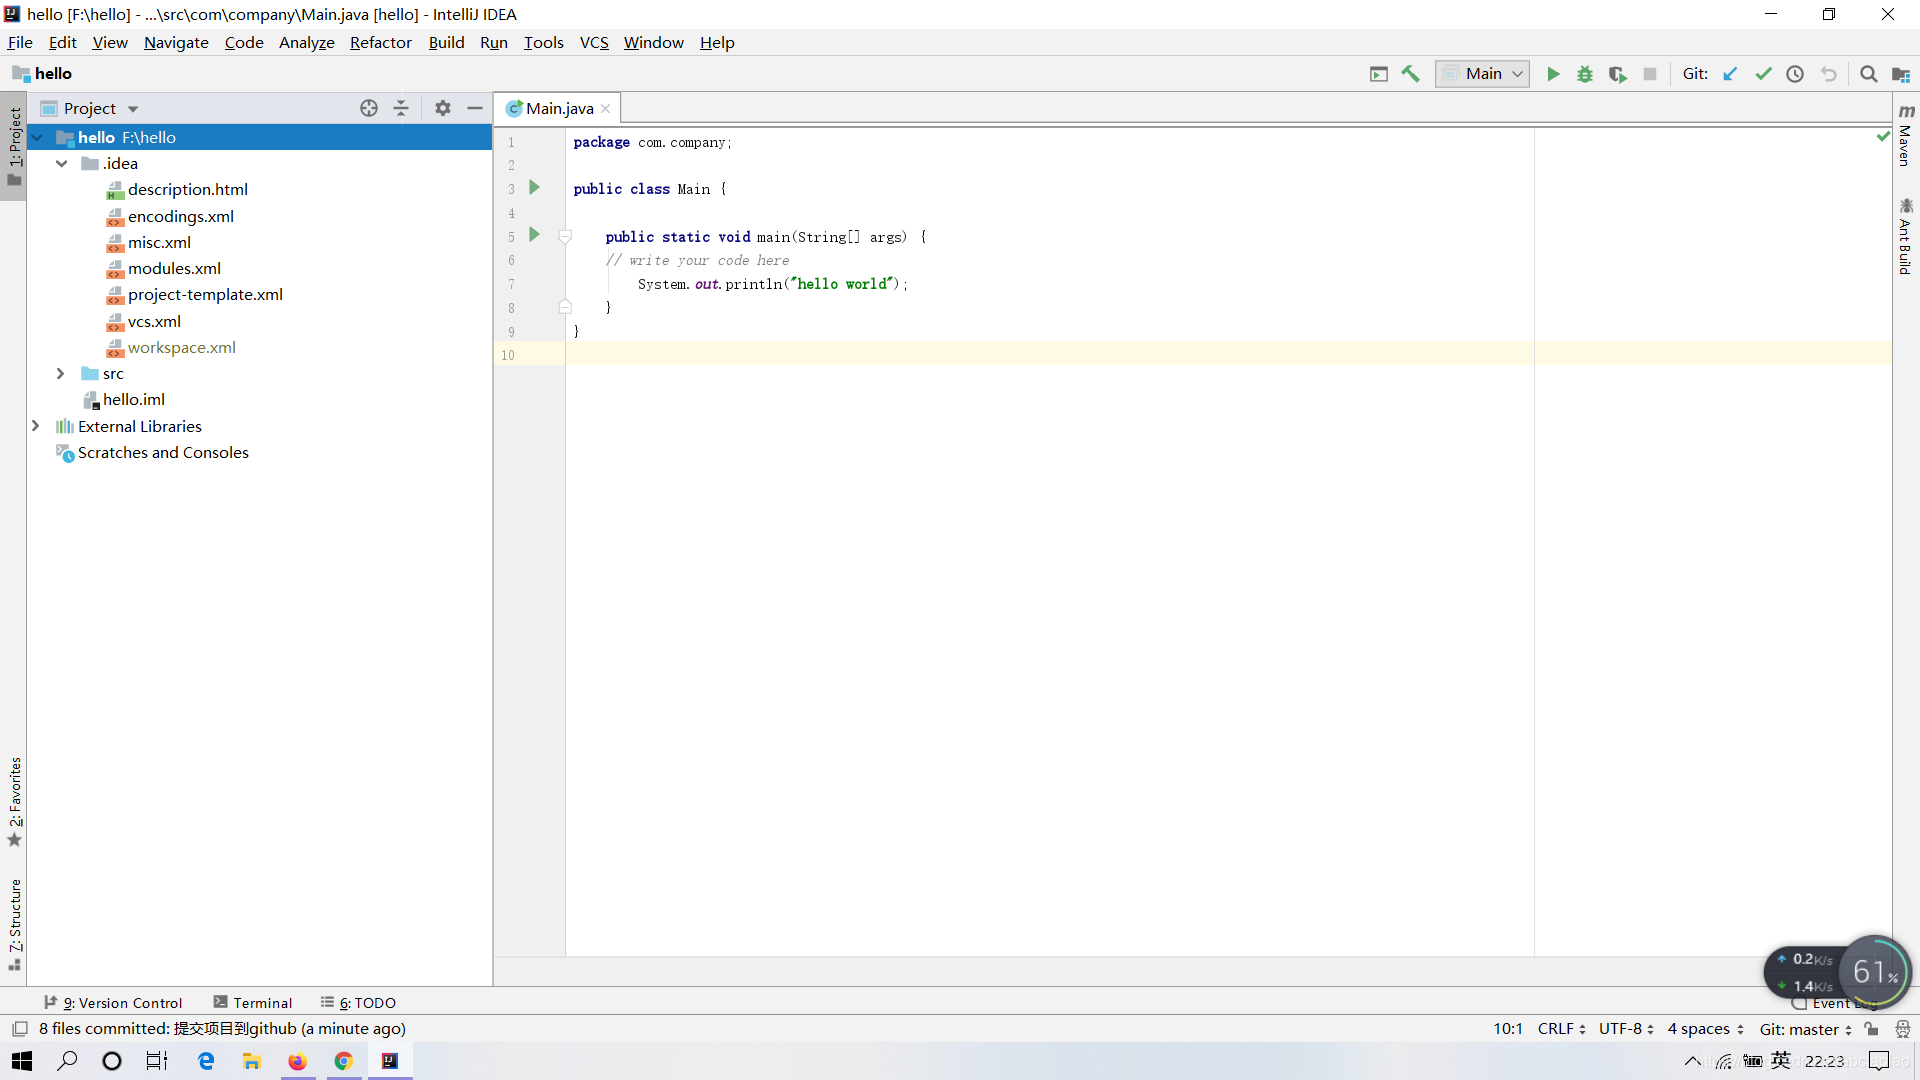Click the Search everywhere magnifier icon

coord(1869,73)
